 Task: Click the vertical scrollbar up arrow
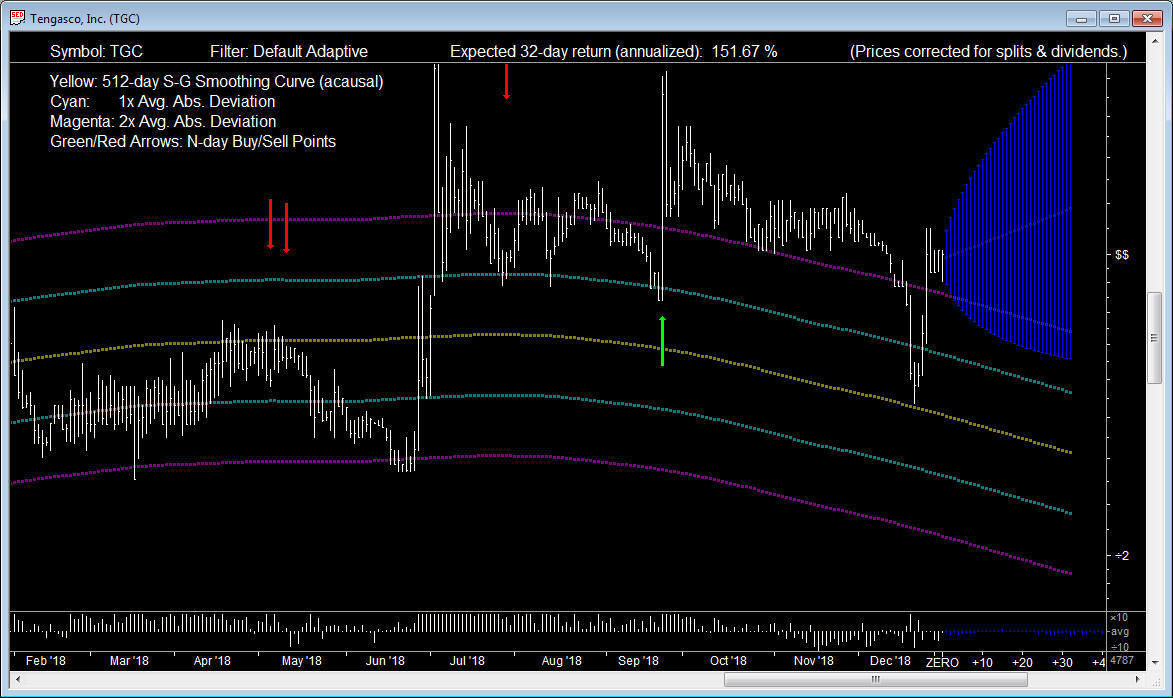(x=1155, y=40)
